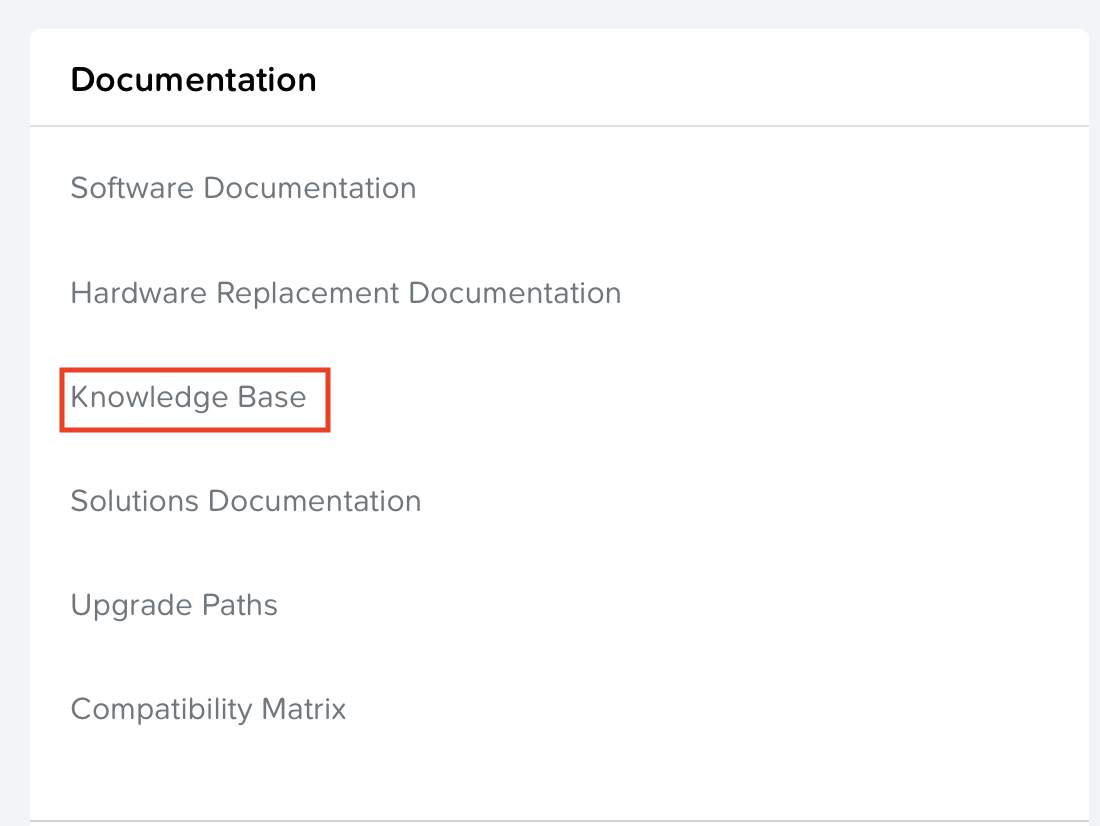View Upgrade Paths under Documentation
Image resolution: width=1100 pixels, height=826 pixels.
174,605
